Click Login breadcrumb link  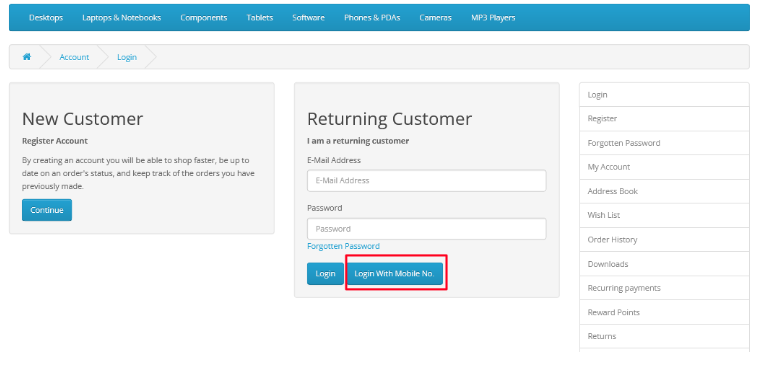pyautogui.click(x=127, y=57)
